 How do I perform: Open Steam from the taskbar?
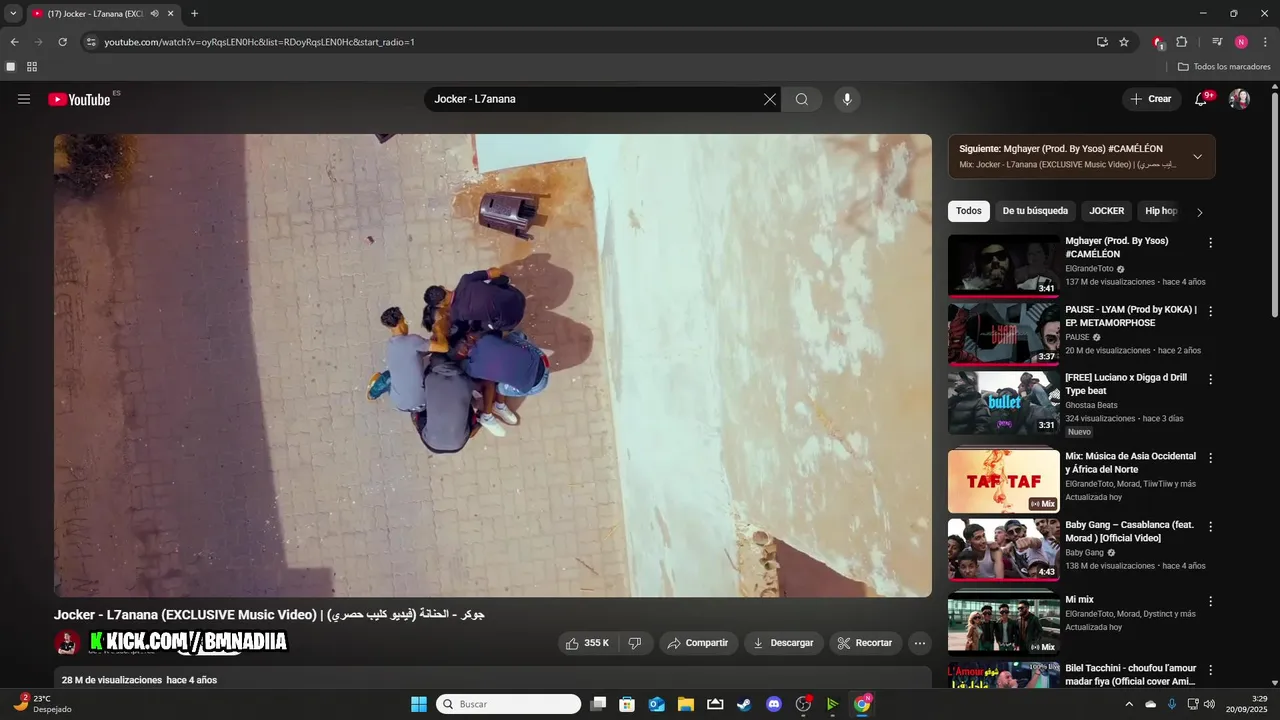coord(744,704)
